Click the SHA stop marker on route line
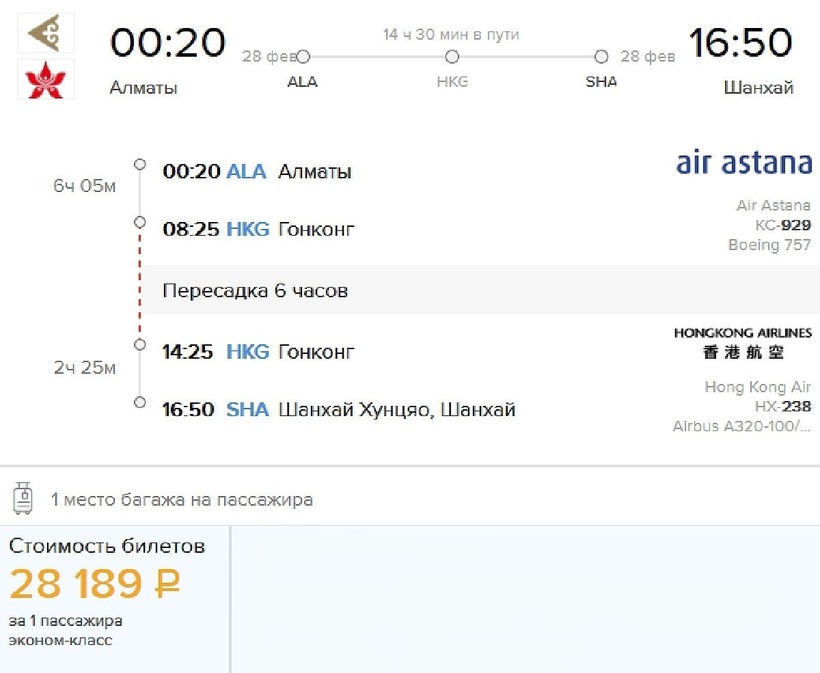 point(601,57)
